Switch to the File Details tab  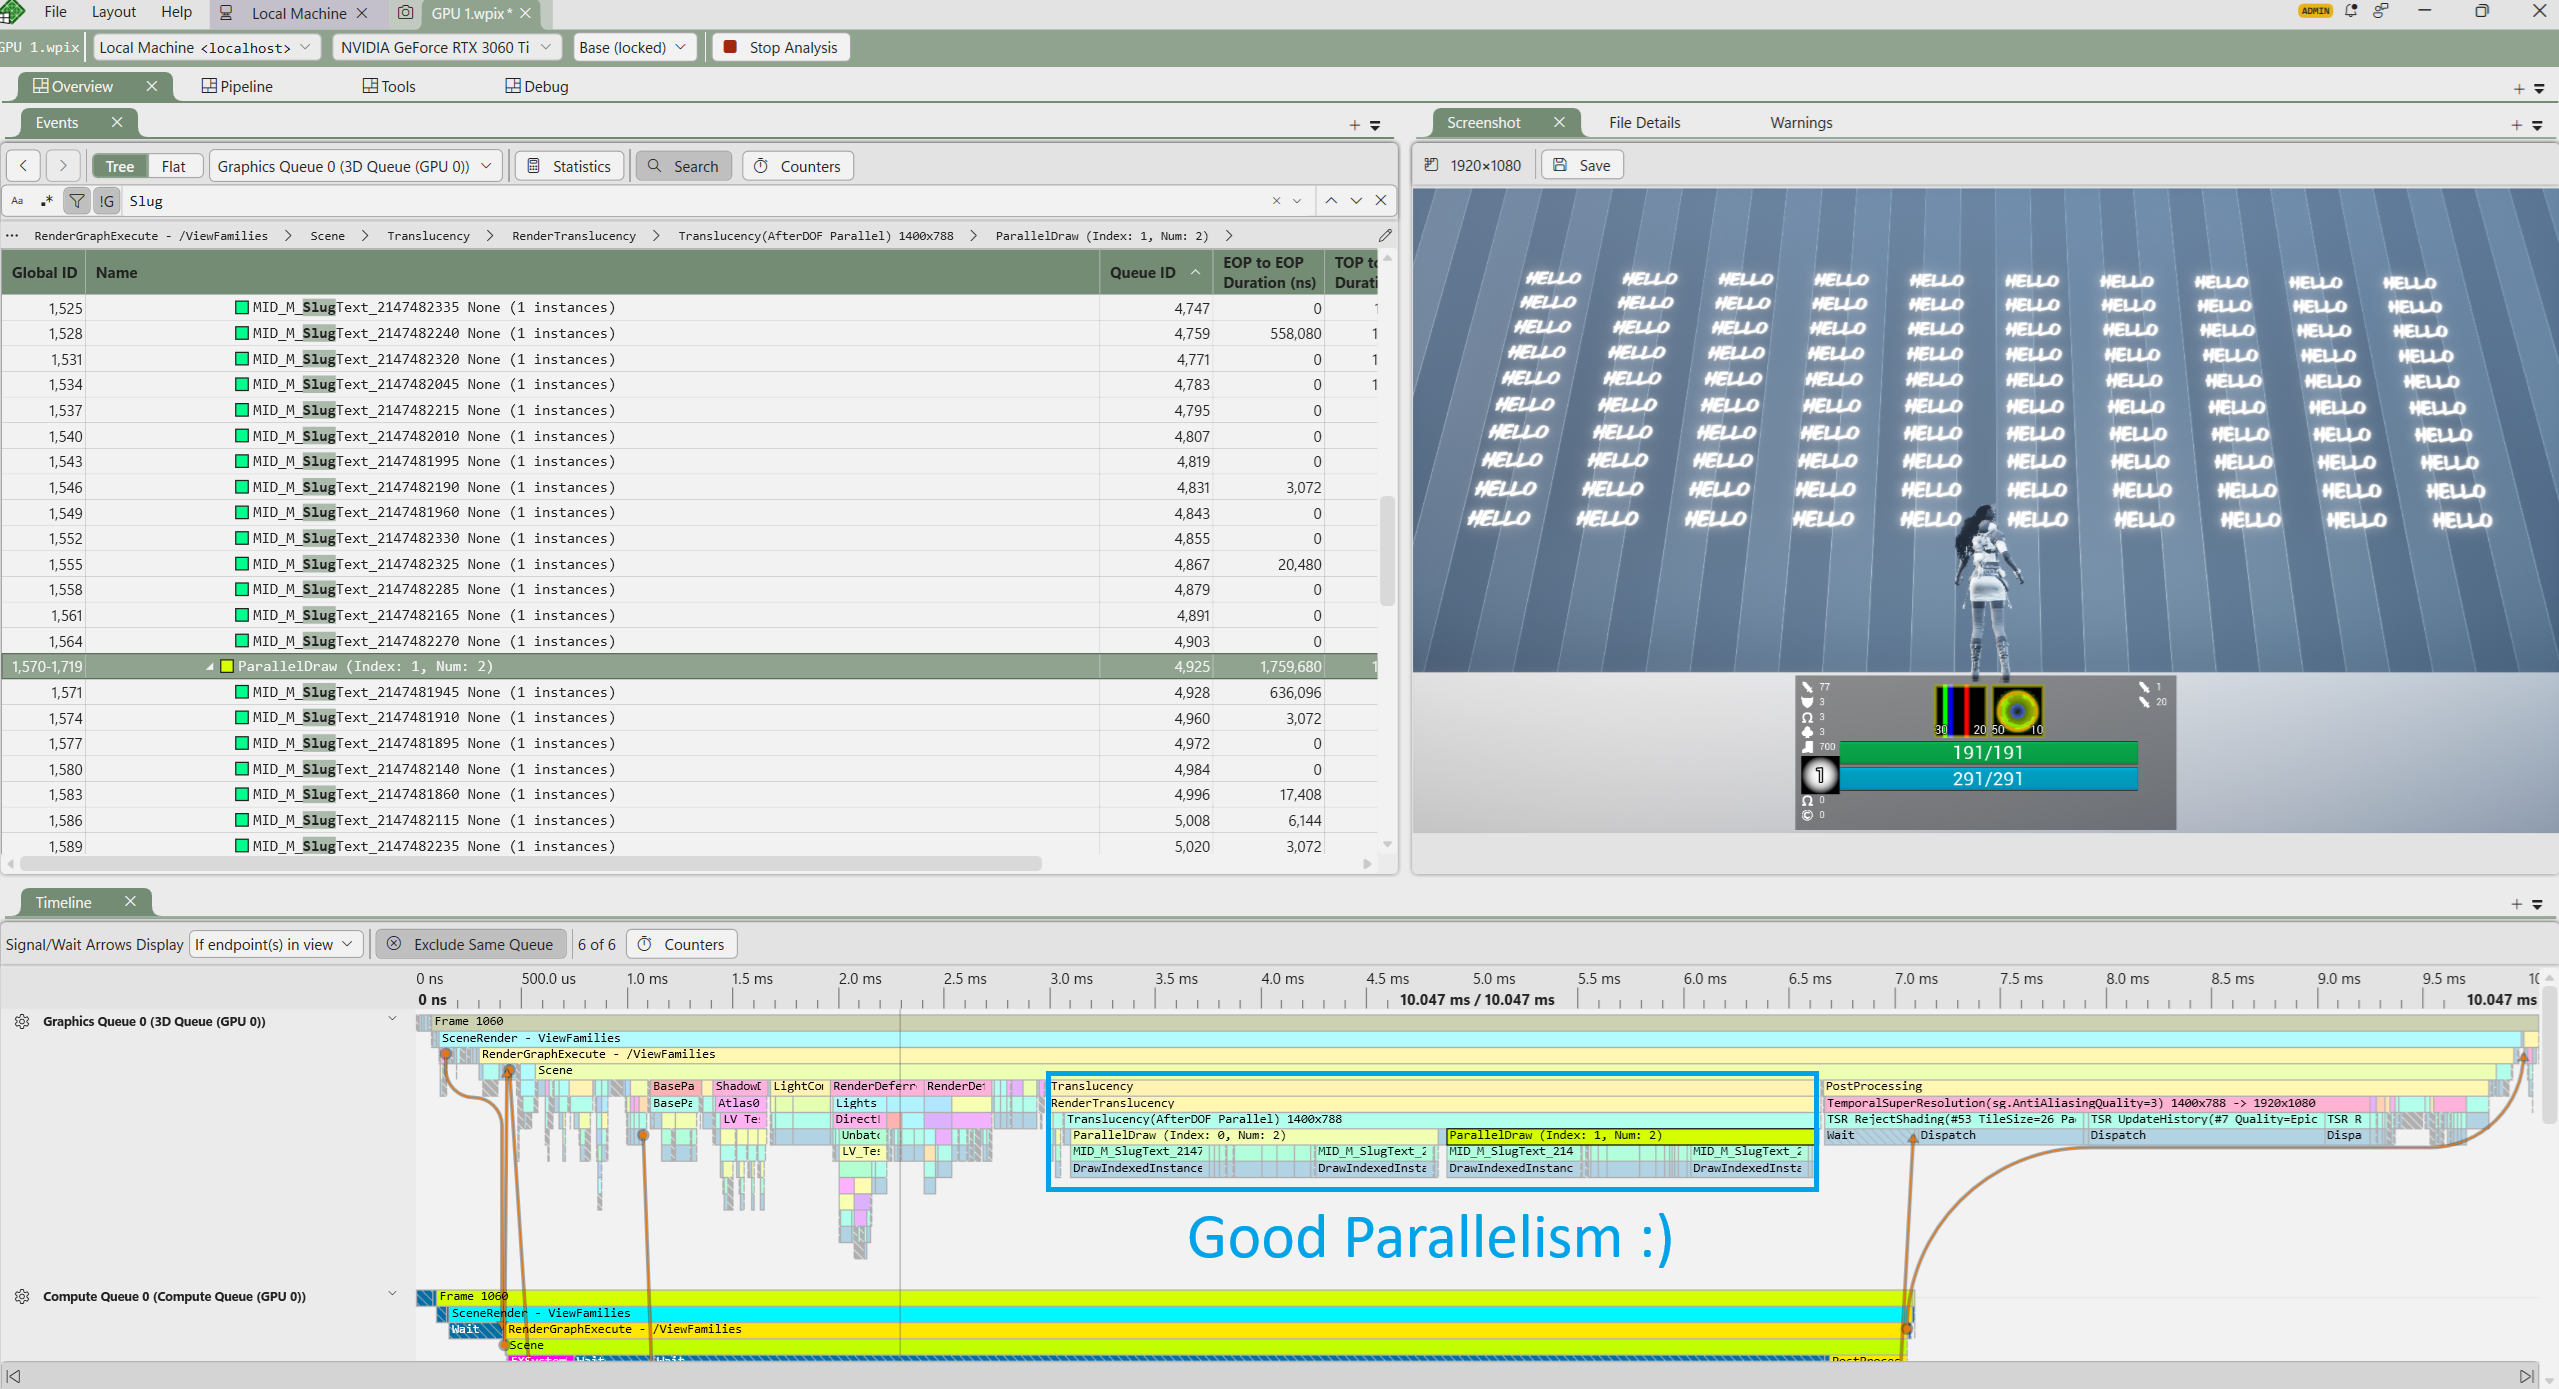click(1644, 122)
